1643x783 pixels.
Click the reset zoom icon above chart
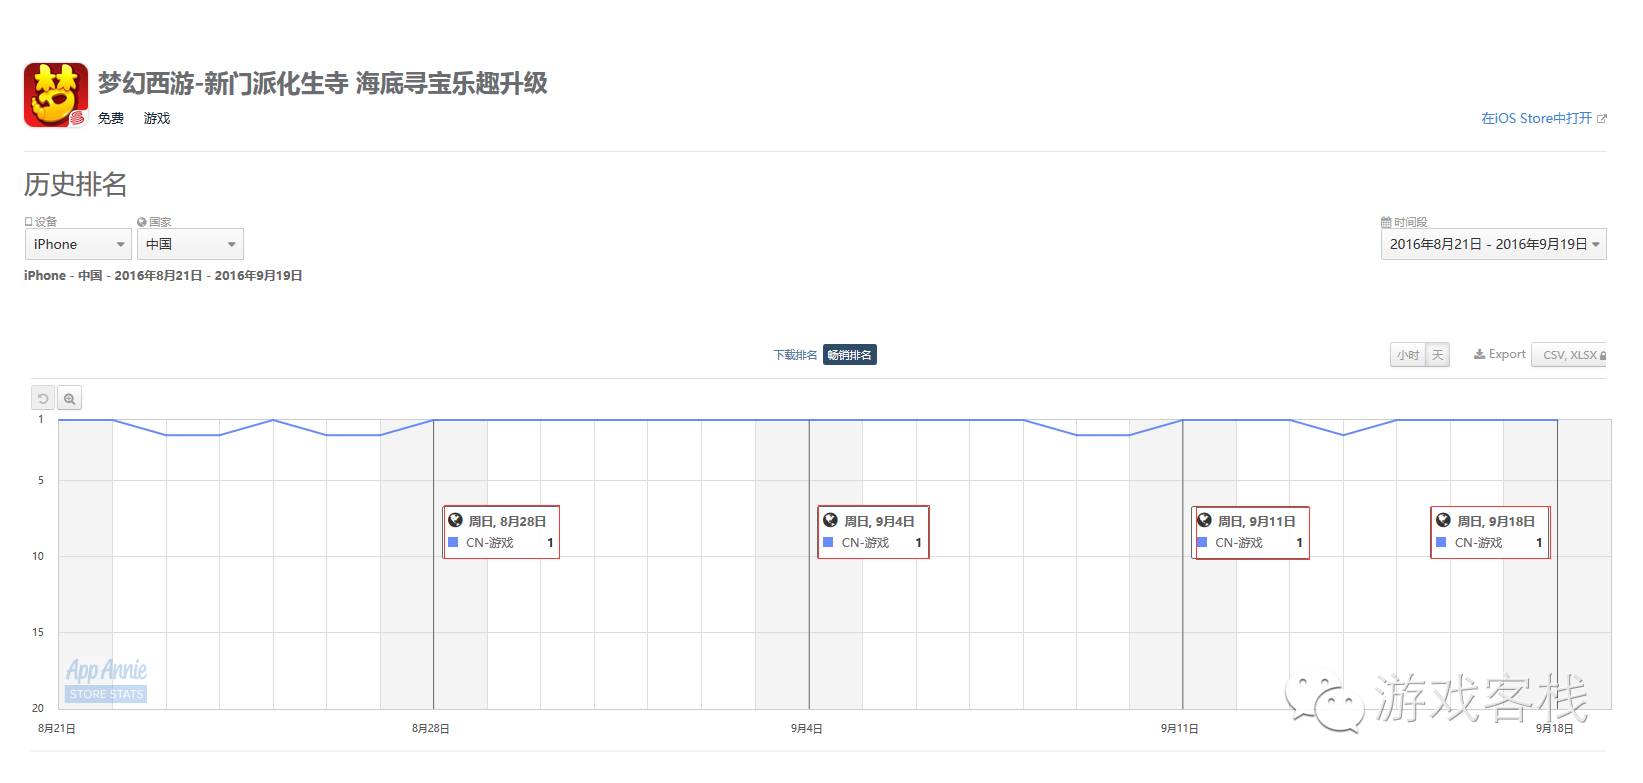coord(43,398)
